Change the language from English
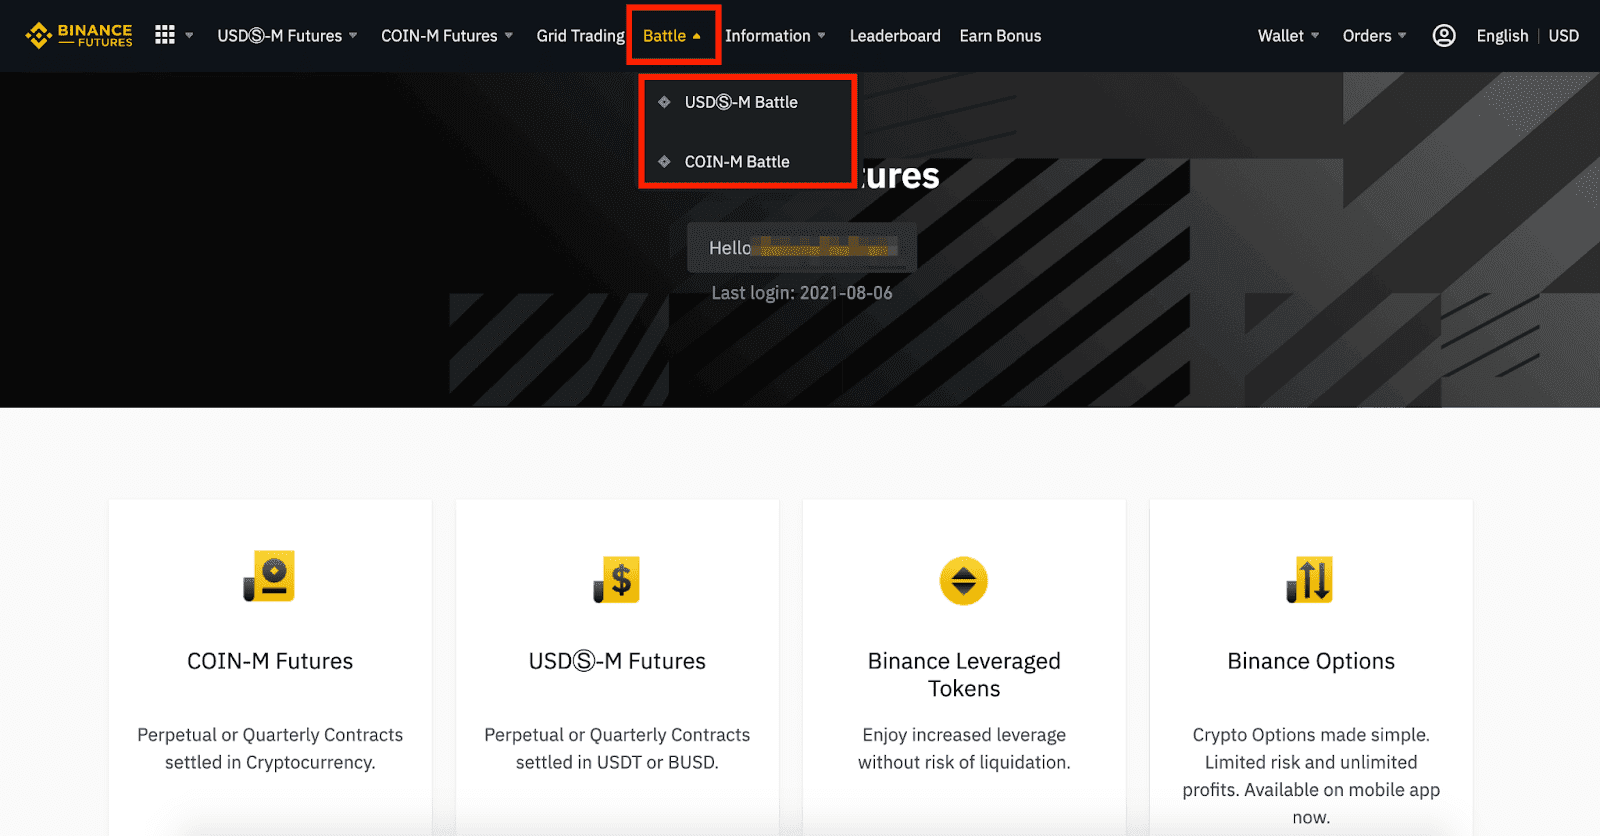The height and width of the screenshot is (836, 1600). [1502, 36]
